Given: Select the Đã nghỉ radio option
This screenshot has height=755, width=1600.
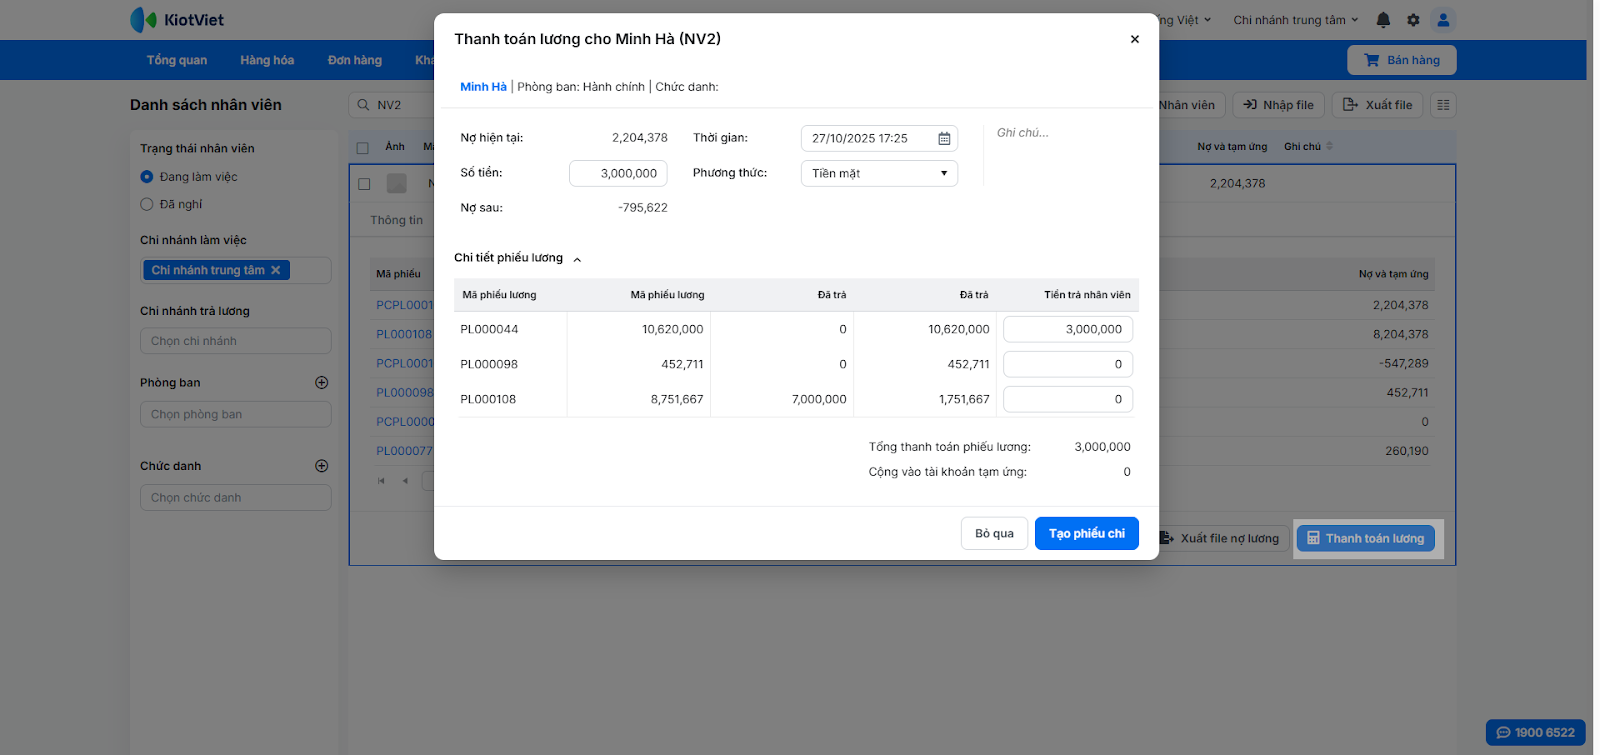Looking at the screenshot, I should click(x=147, y=204).
